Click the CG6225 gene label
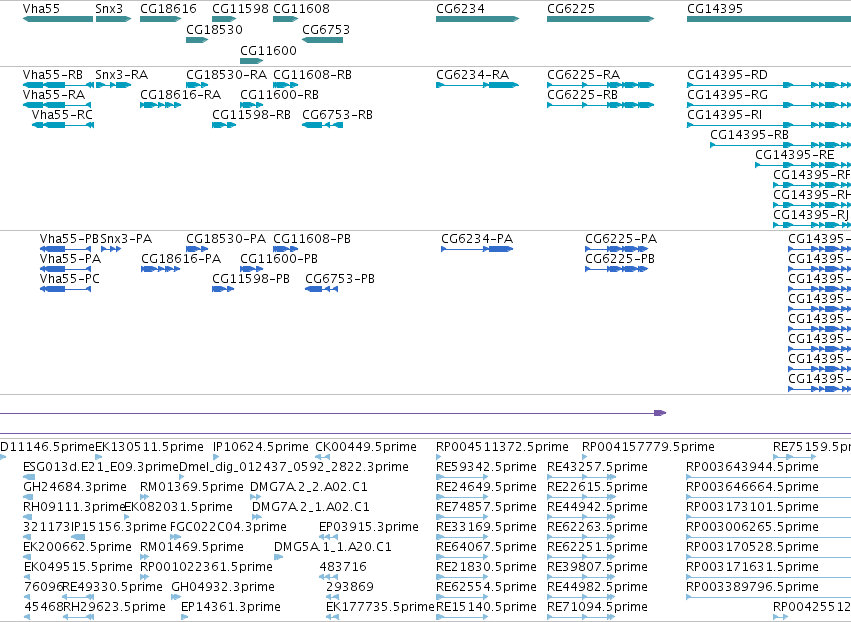Screen dimensions: 851x622 571,9
